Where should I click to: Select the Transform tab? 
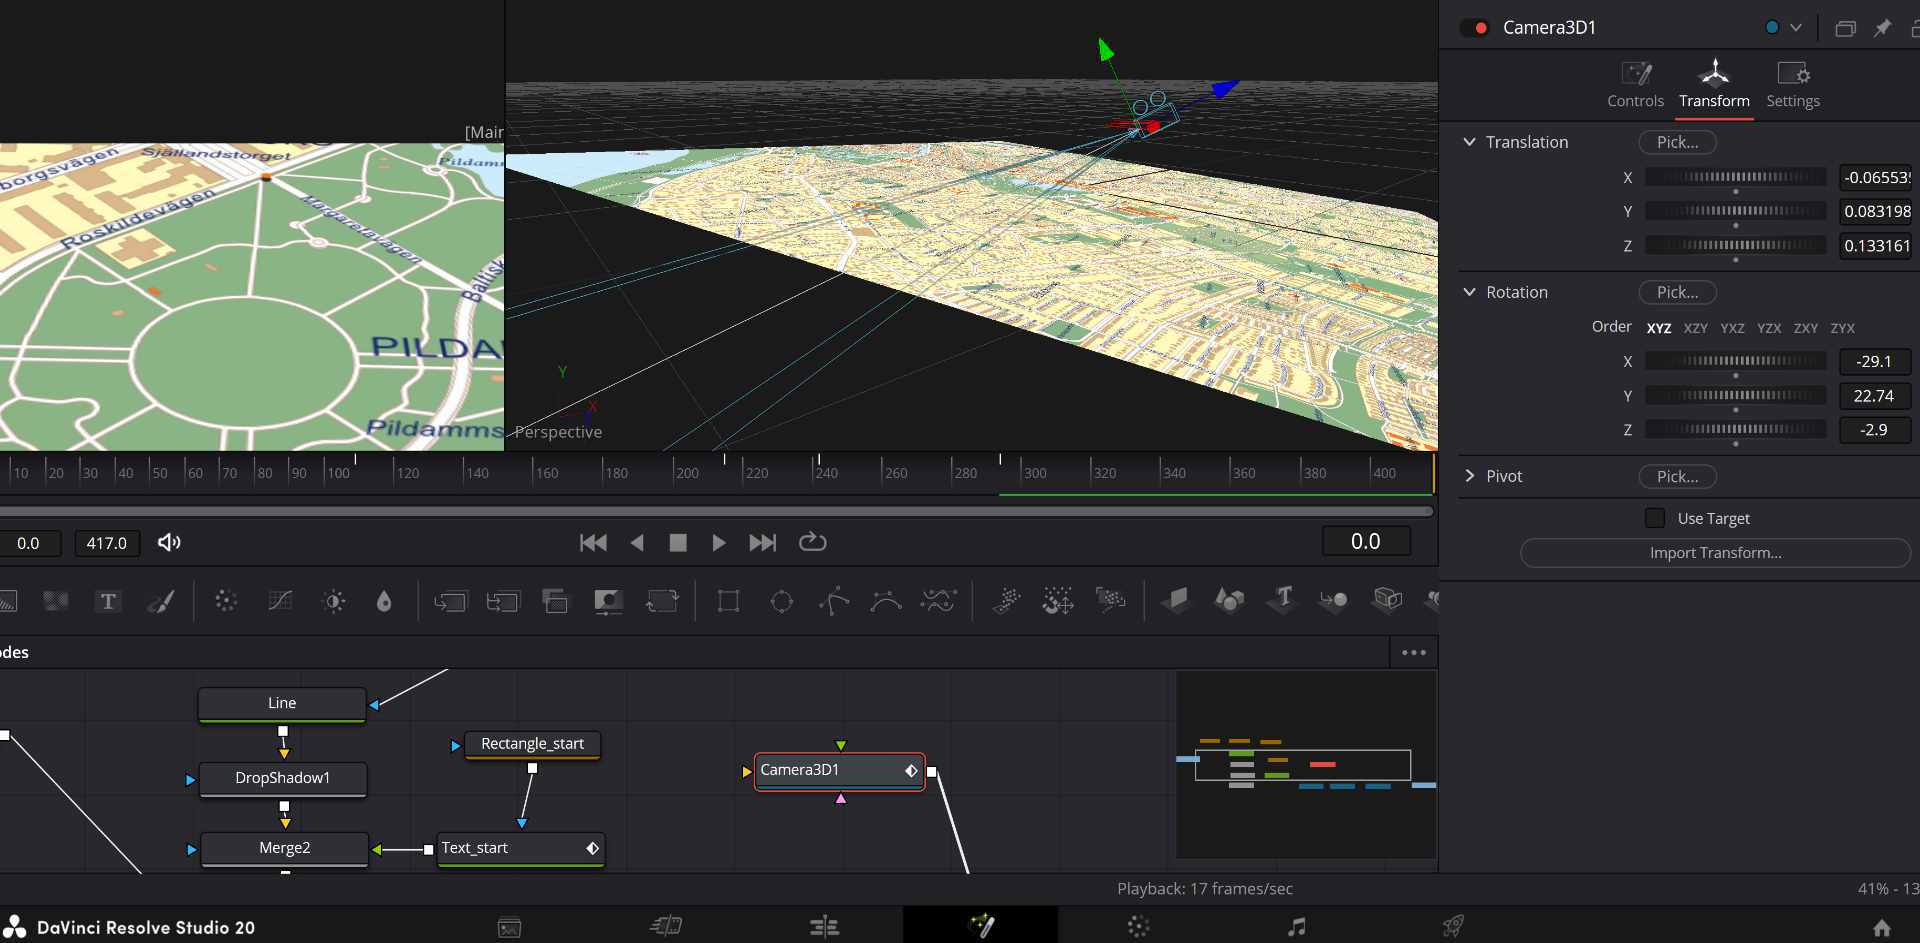(1714, 85)
